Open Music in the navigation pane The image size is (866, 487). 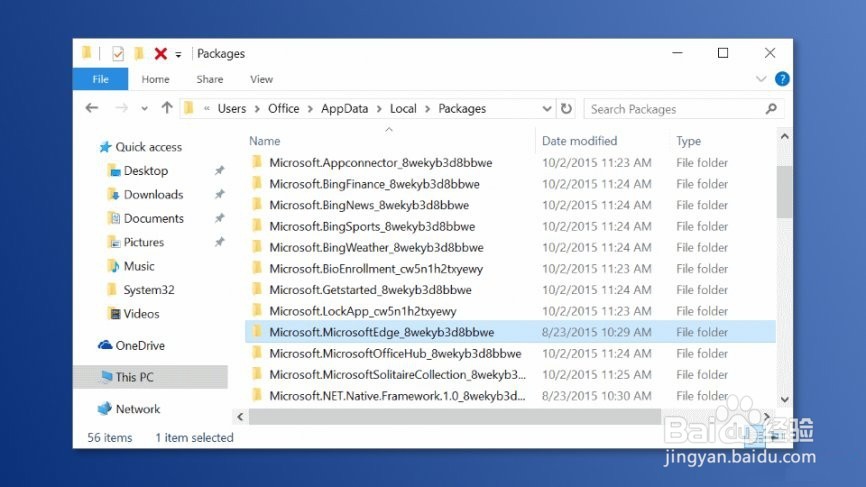point(139,266)
